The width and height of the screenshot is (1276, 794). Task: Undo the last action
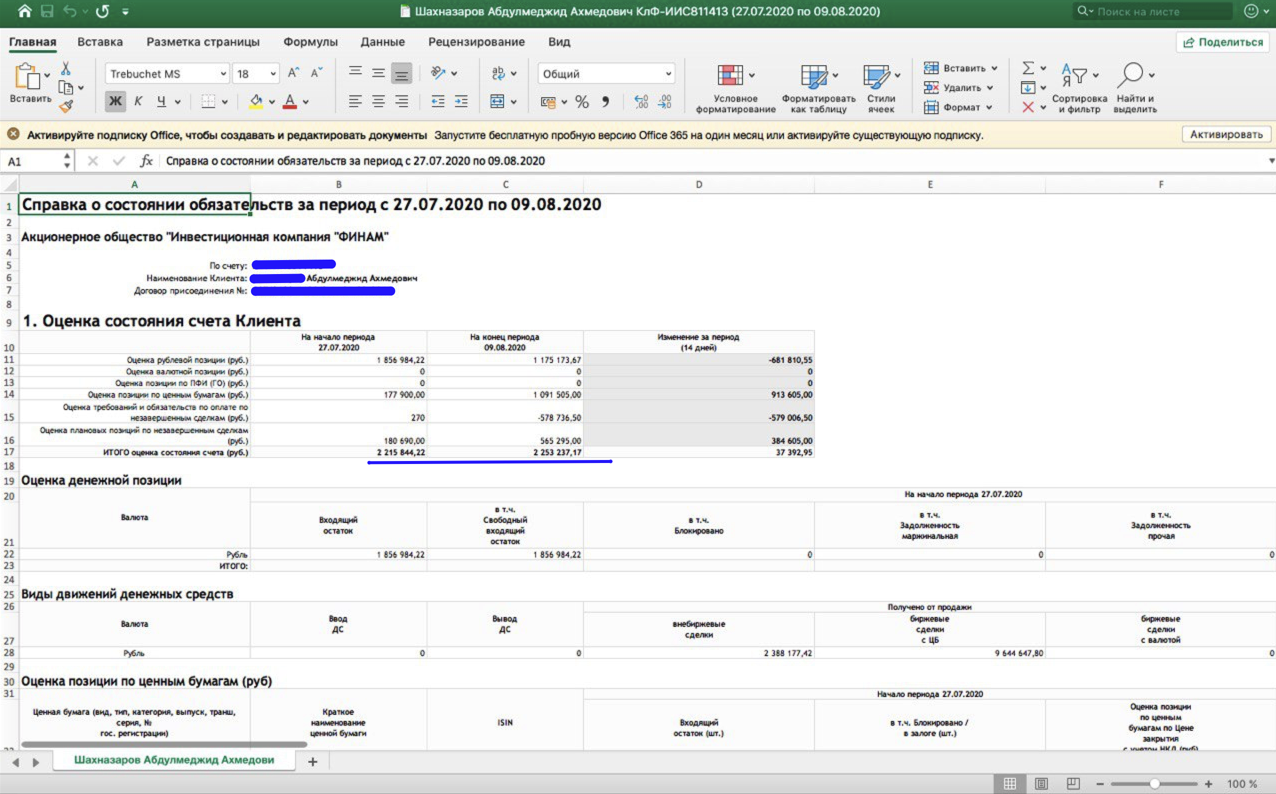click(x=70, y=11)
